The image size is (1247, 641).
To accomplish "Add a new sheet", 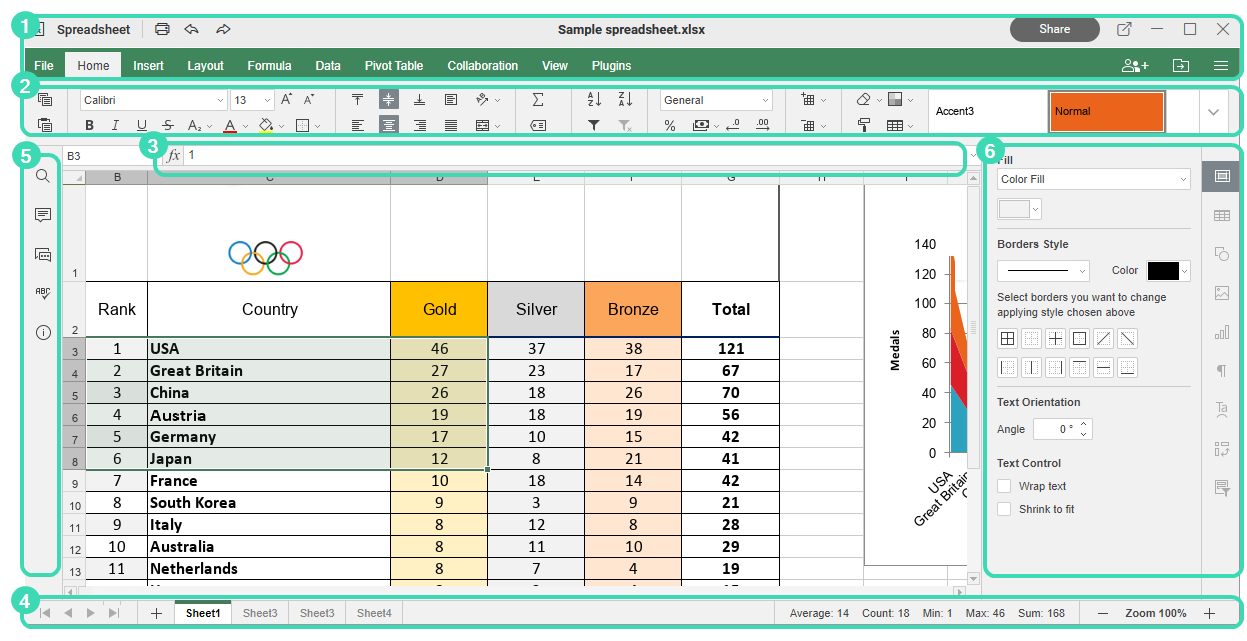I will tap(156, 613).
